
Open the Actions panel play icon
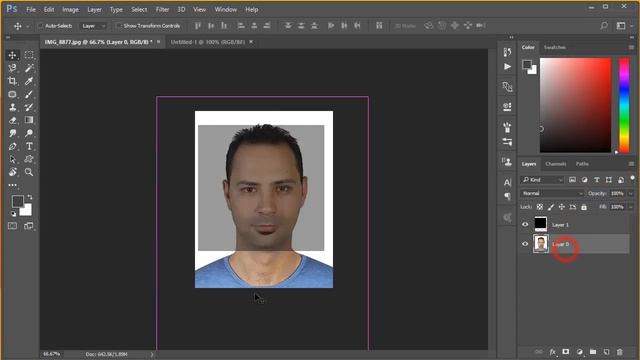tap(507, 67)
